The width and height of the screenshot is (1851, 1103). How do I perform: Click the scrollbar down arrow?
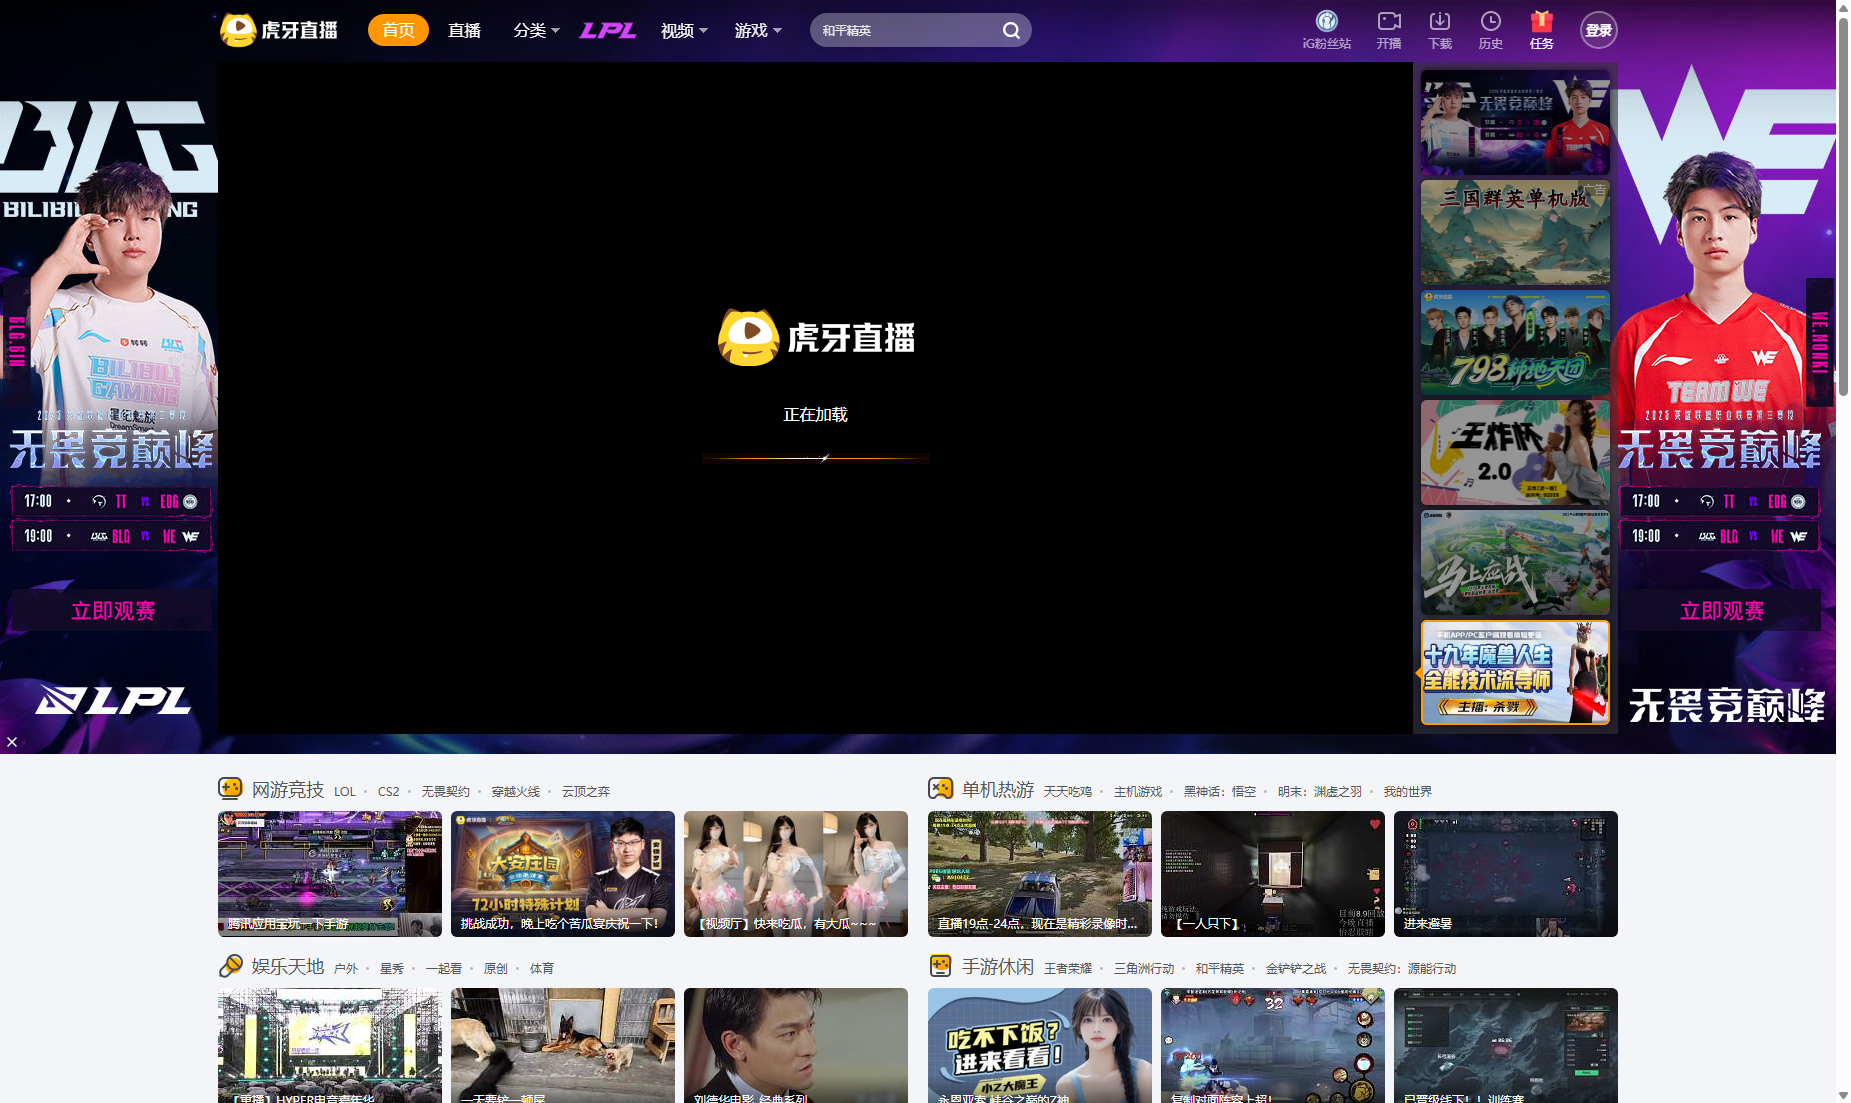[x=1843, y=1095]
